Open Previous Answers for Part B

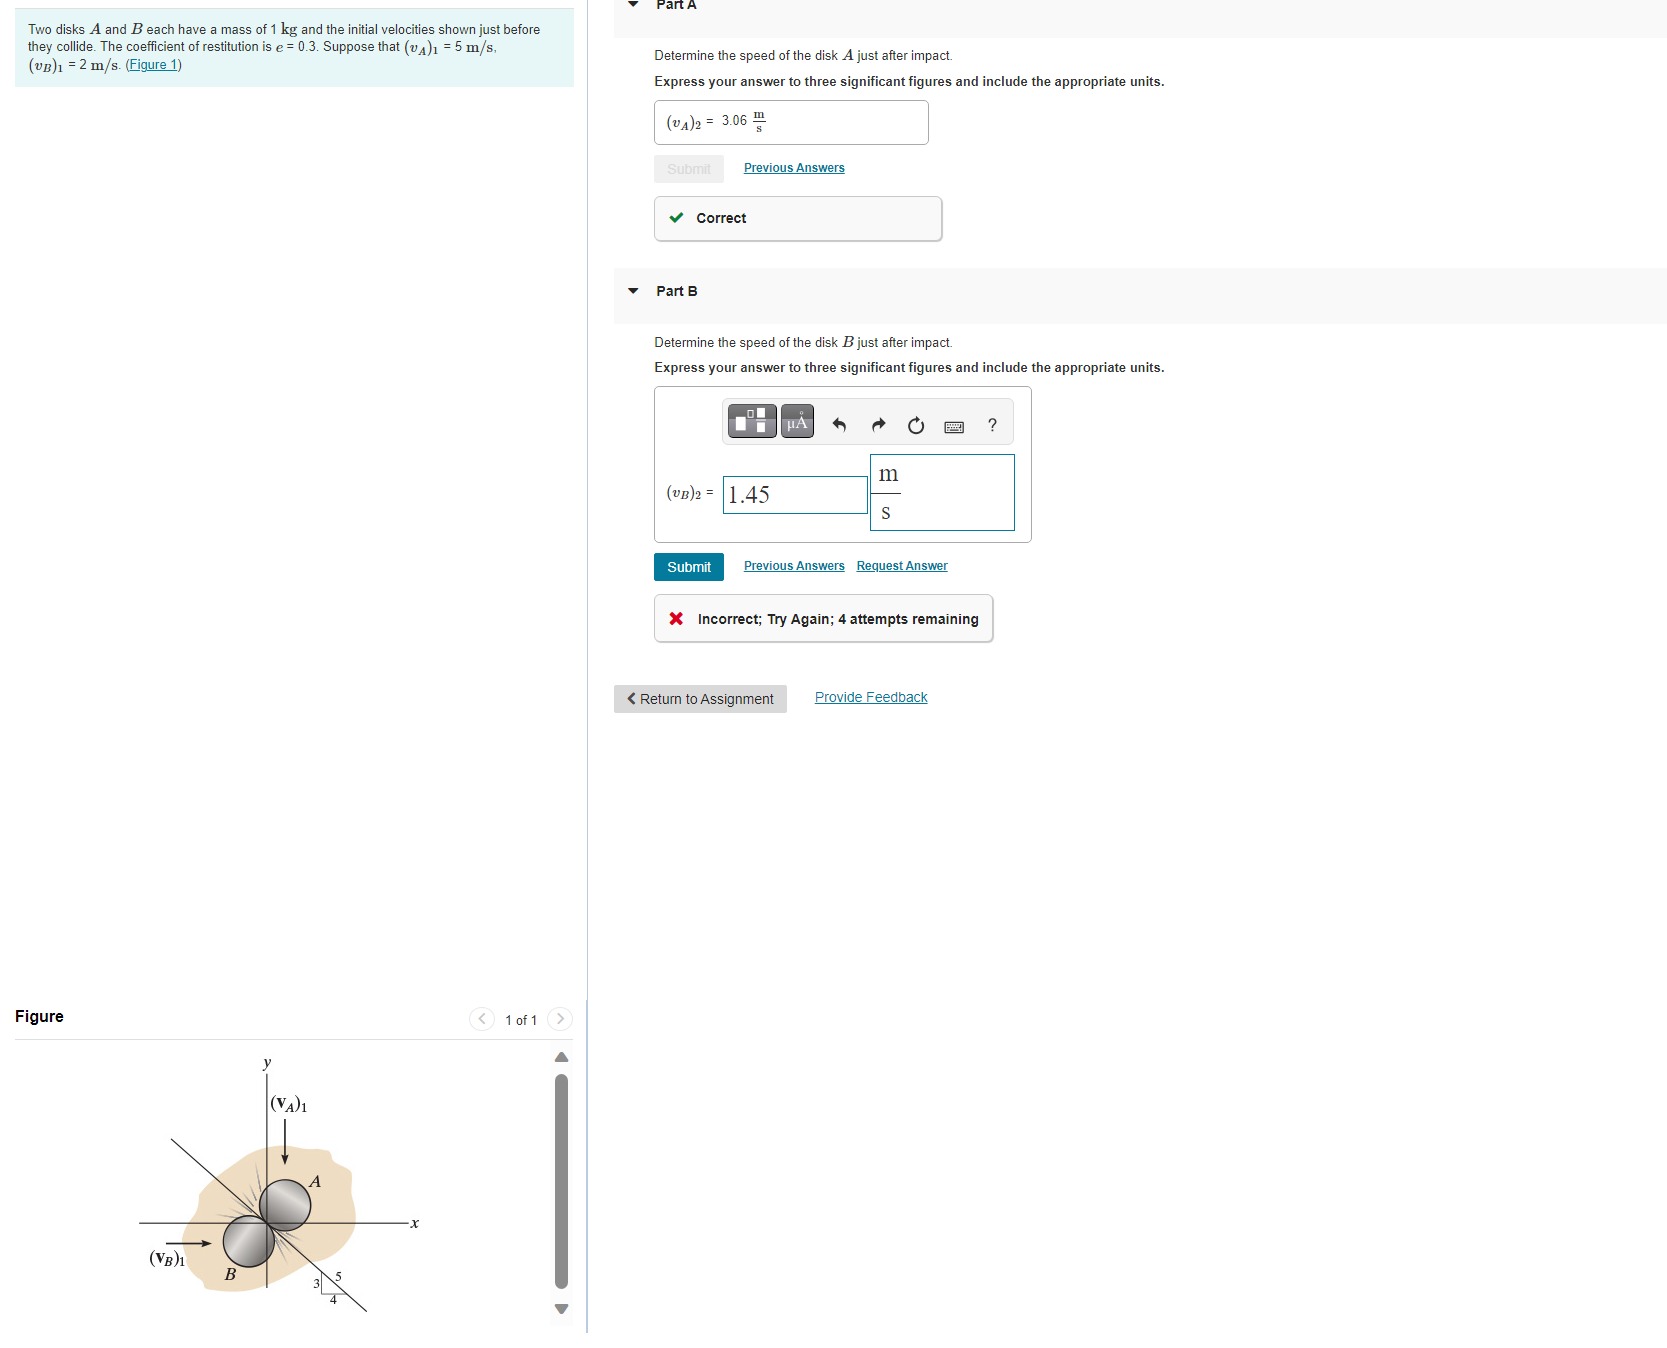[x=793, y=566]
